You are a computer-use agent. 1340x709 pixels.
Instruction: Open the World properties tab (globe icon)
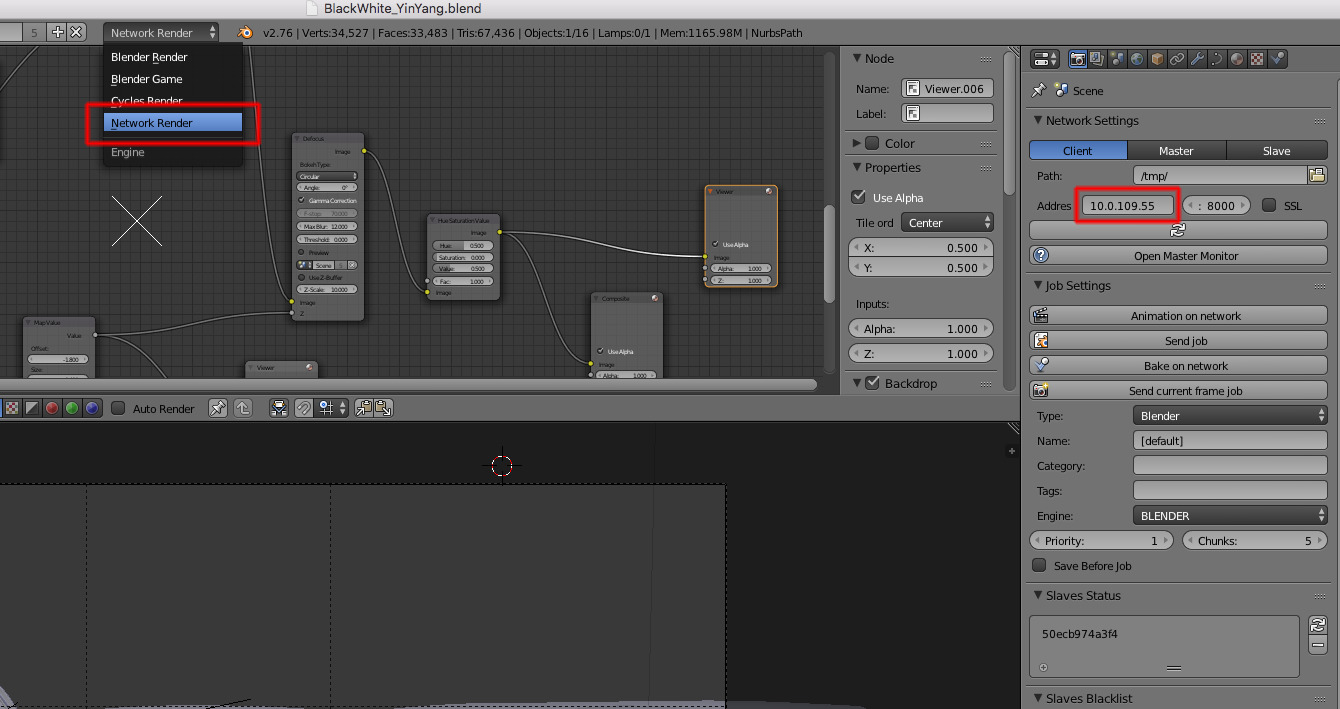click(1137, 59)
